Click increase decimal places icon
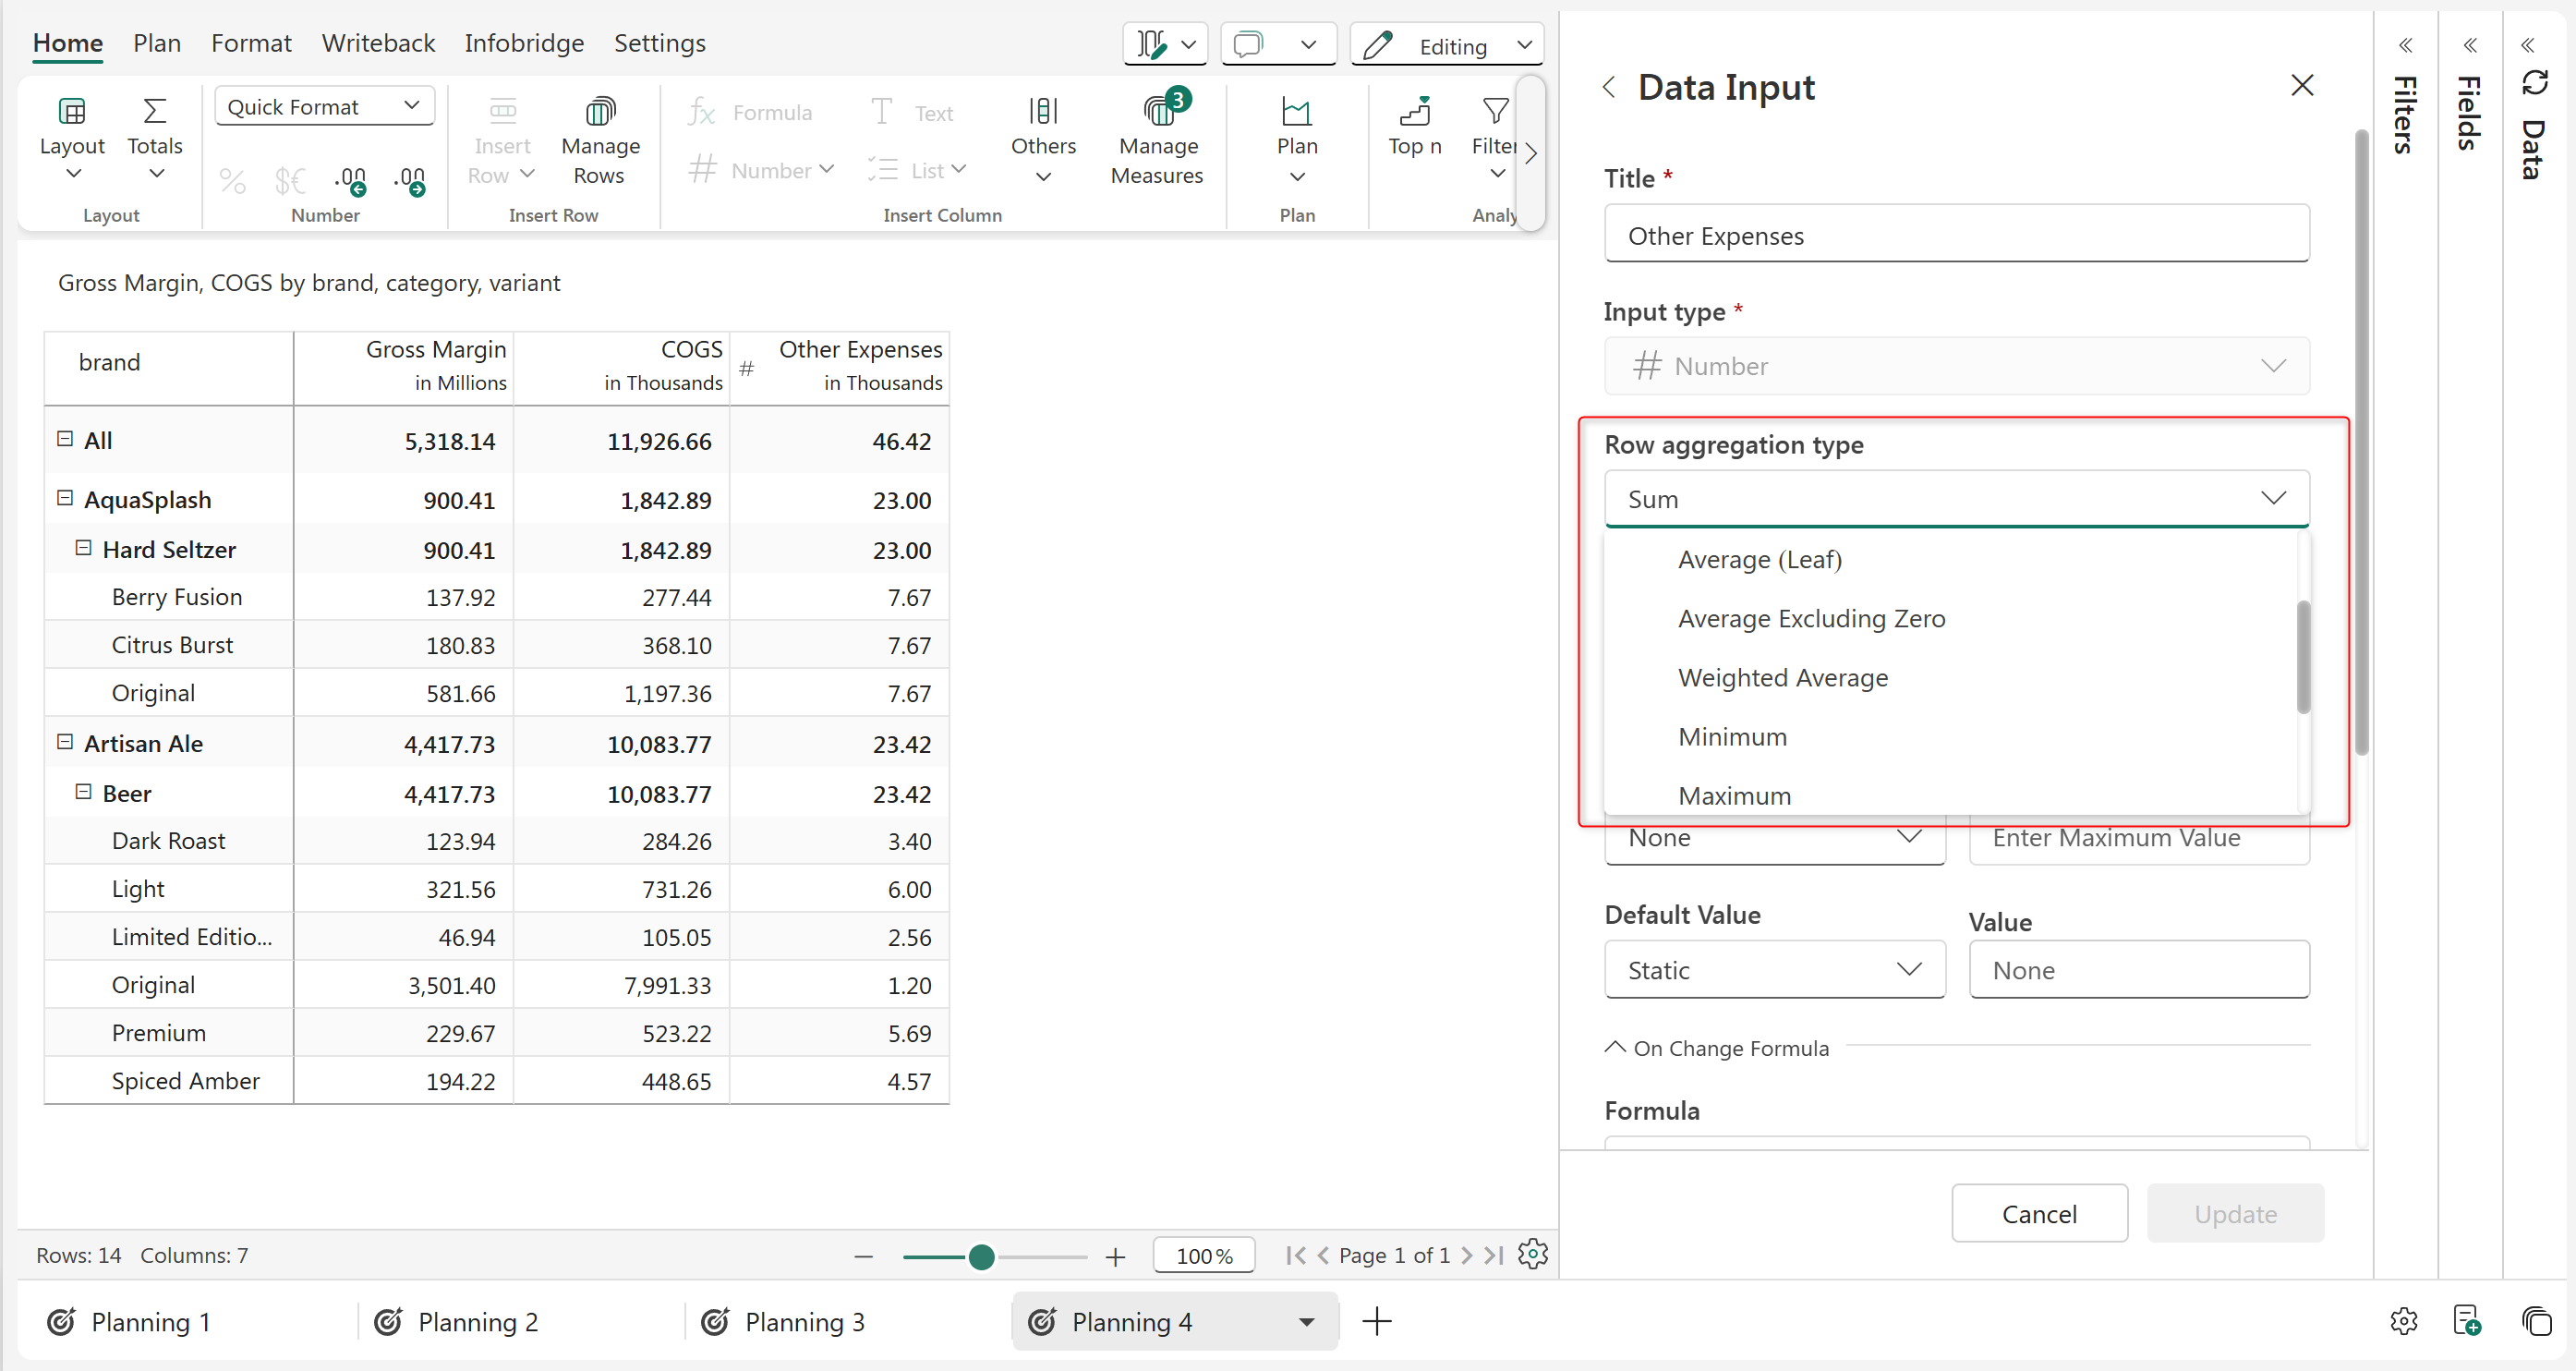Viewport: 2576px width, 1371px height. 351,181
